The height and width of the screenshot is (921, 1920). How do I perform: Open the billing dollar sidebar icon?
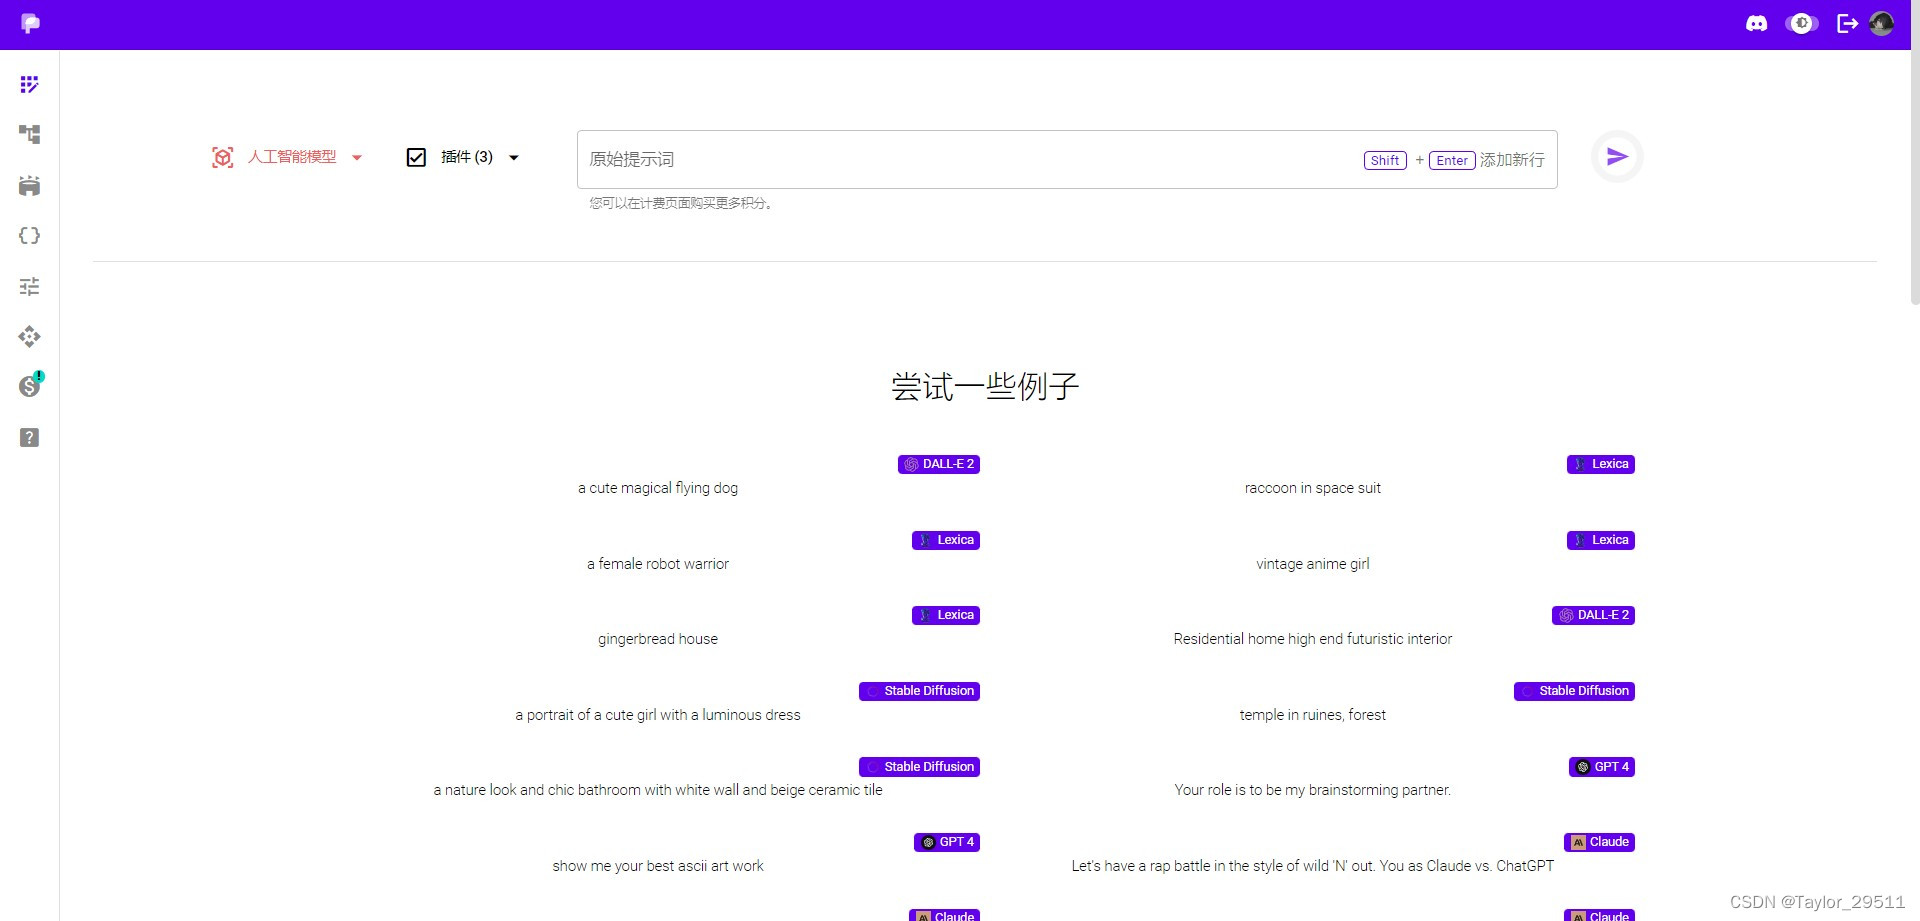pyautogui.click(x=30, y=386)
